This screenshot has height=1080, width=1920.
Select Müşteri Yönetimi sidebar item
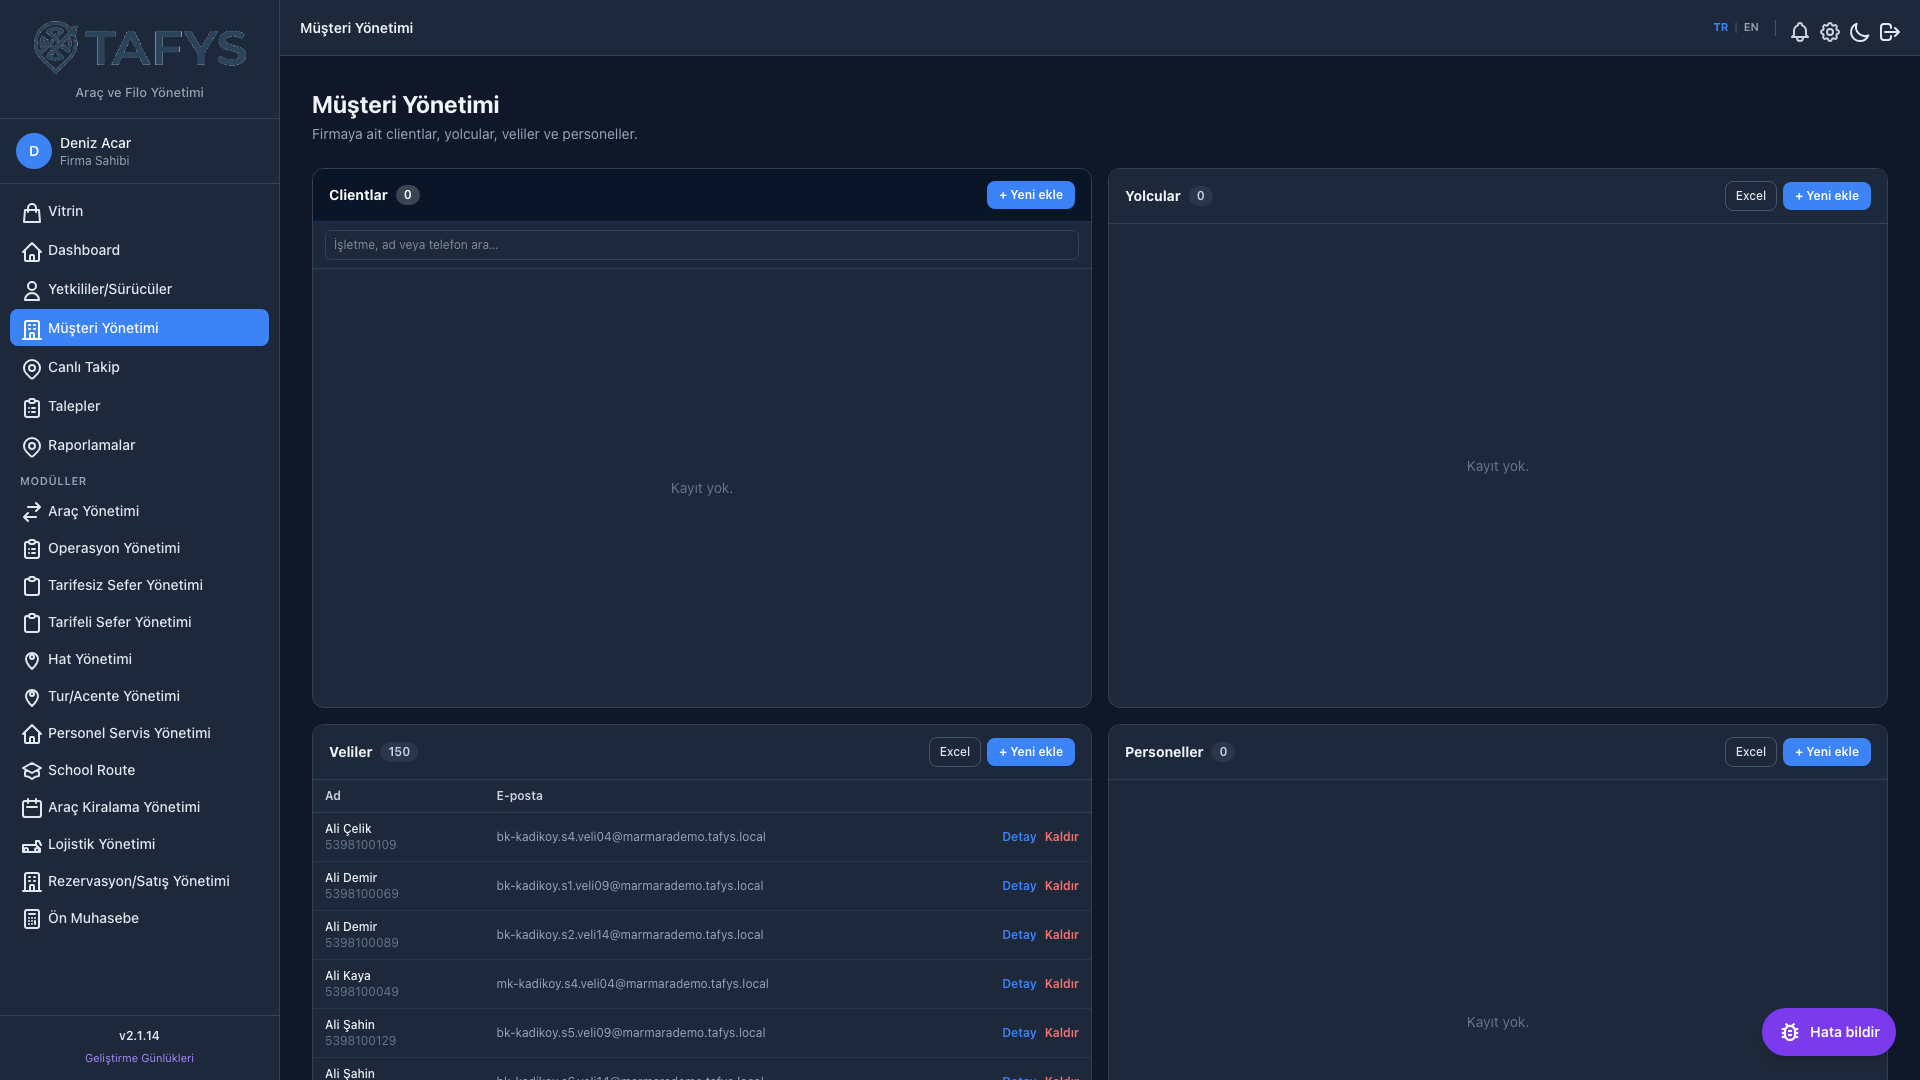(139, 328)
